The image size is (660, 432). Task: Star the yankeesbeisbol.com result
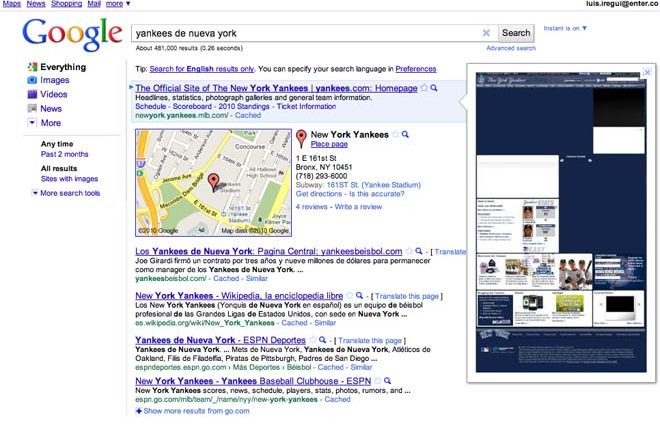point(409,251)
